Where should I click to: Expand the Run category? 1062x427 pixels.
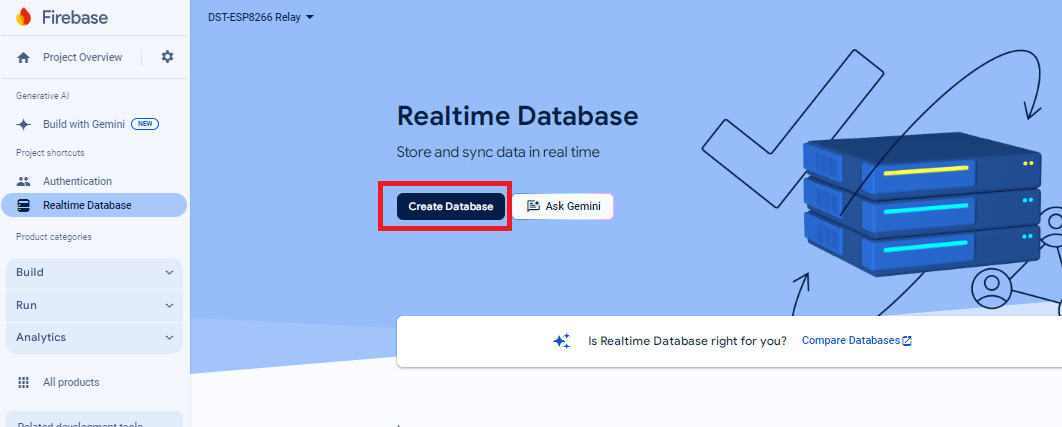pos(94,305)
